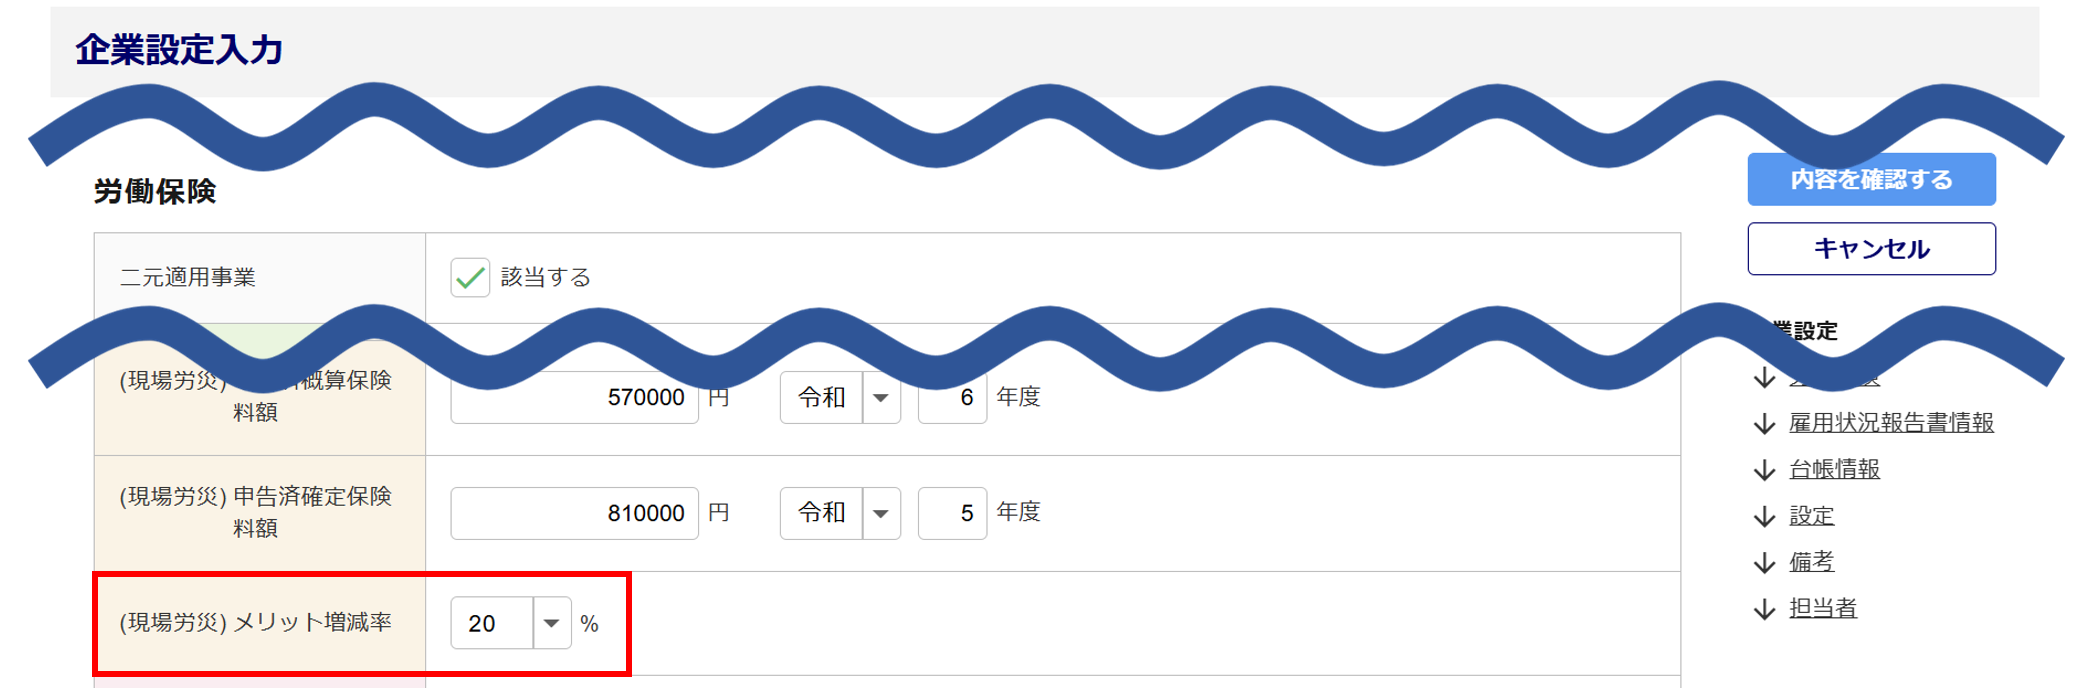
Task: Expand the メリット増減率 percentage dropdown
Action: pyautogui.click(x=551, y=623)
